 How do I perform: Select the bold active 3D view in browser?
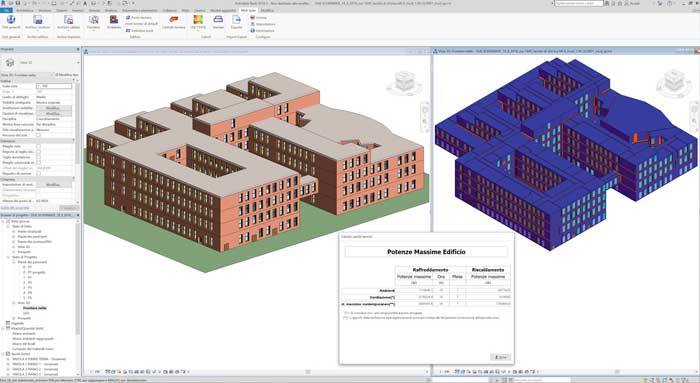click(x=35, y=308)
